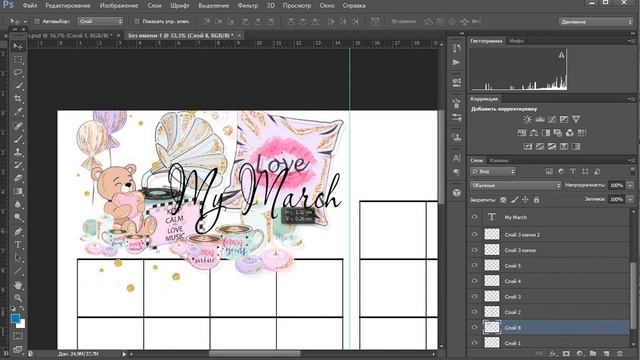Close the Без имени-1 document tab
This screenshot has height=360, width=640.
pos(240,36)
